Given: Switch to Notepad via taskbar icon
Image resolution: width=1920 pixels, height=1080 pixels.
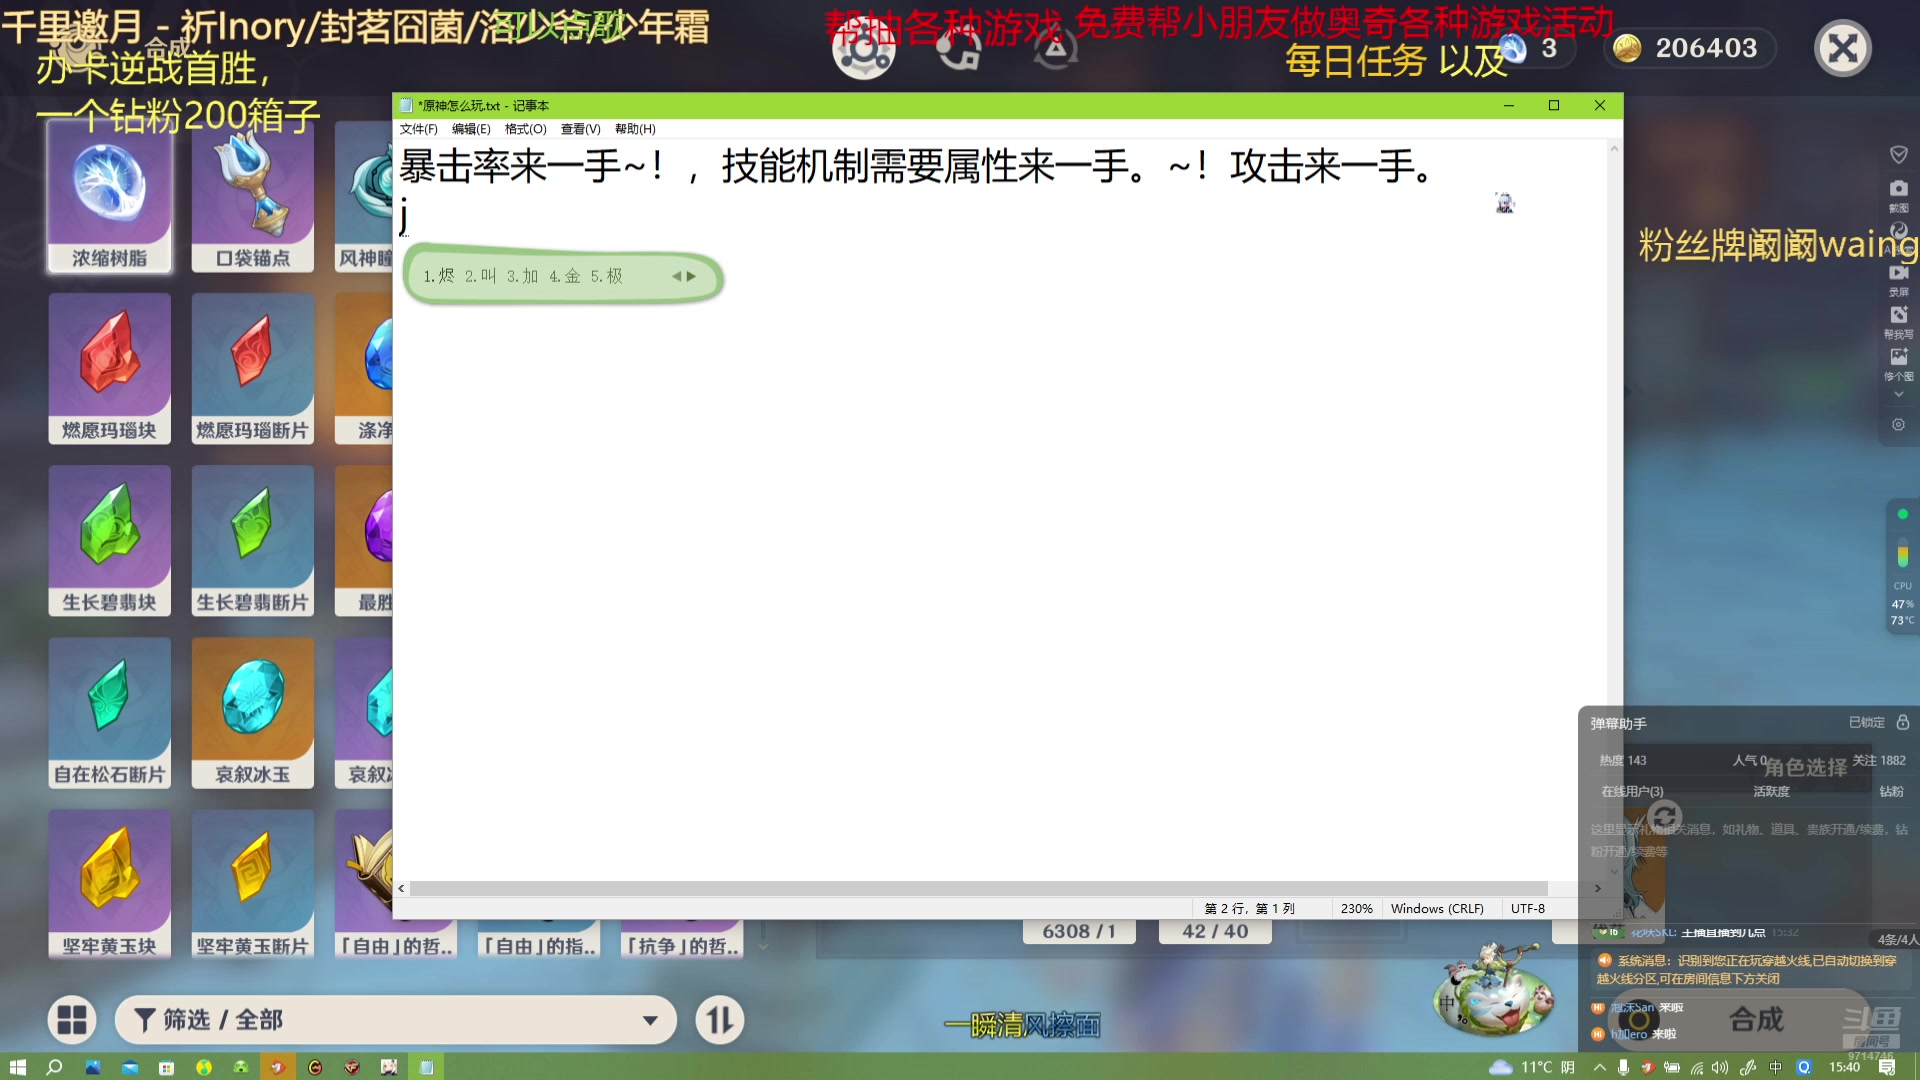Looking at the screenshot, I should click(426, 1067).
